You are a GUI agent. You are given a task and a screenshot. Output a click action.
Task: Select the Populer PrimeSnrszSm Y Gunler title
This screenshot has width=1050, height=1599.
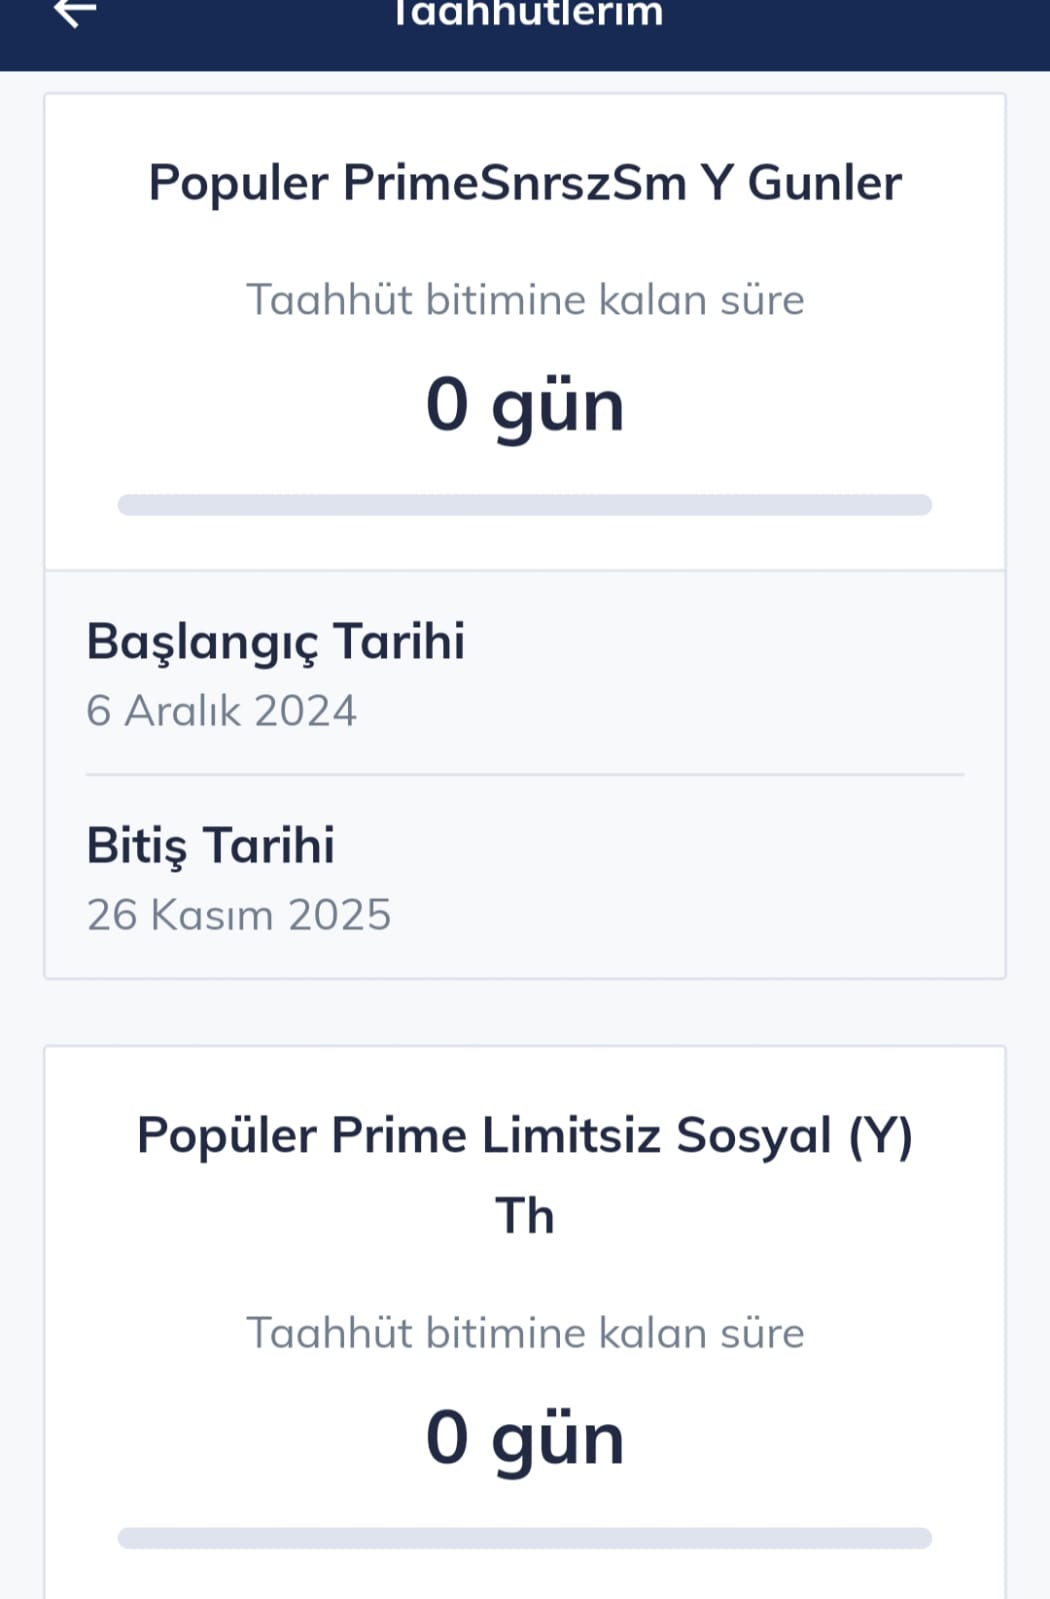point(525,183)
